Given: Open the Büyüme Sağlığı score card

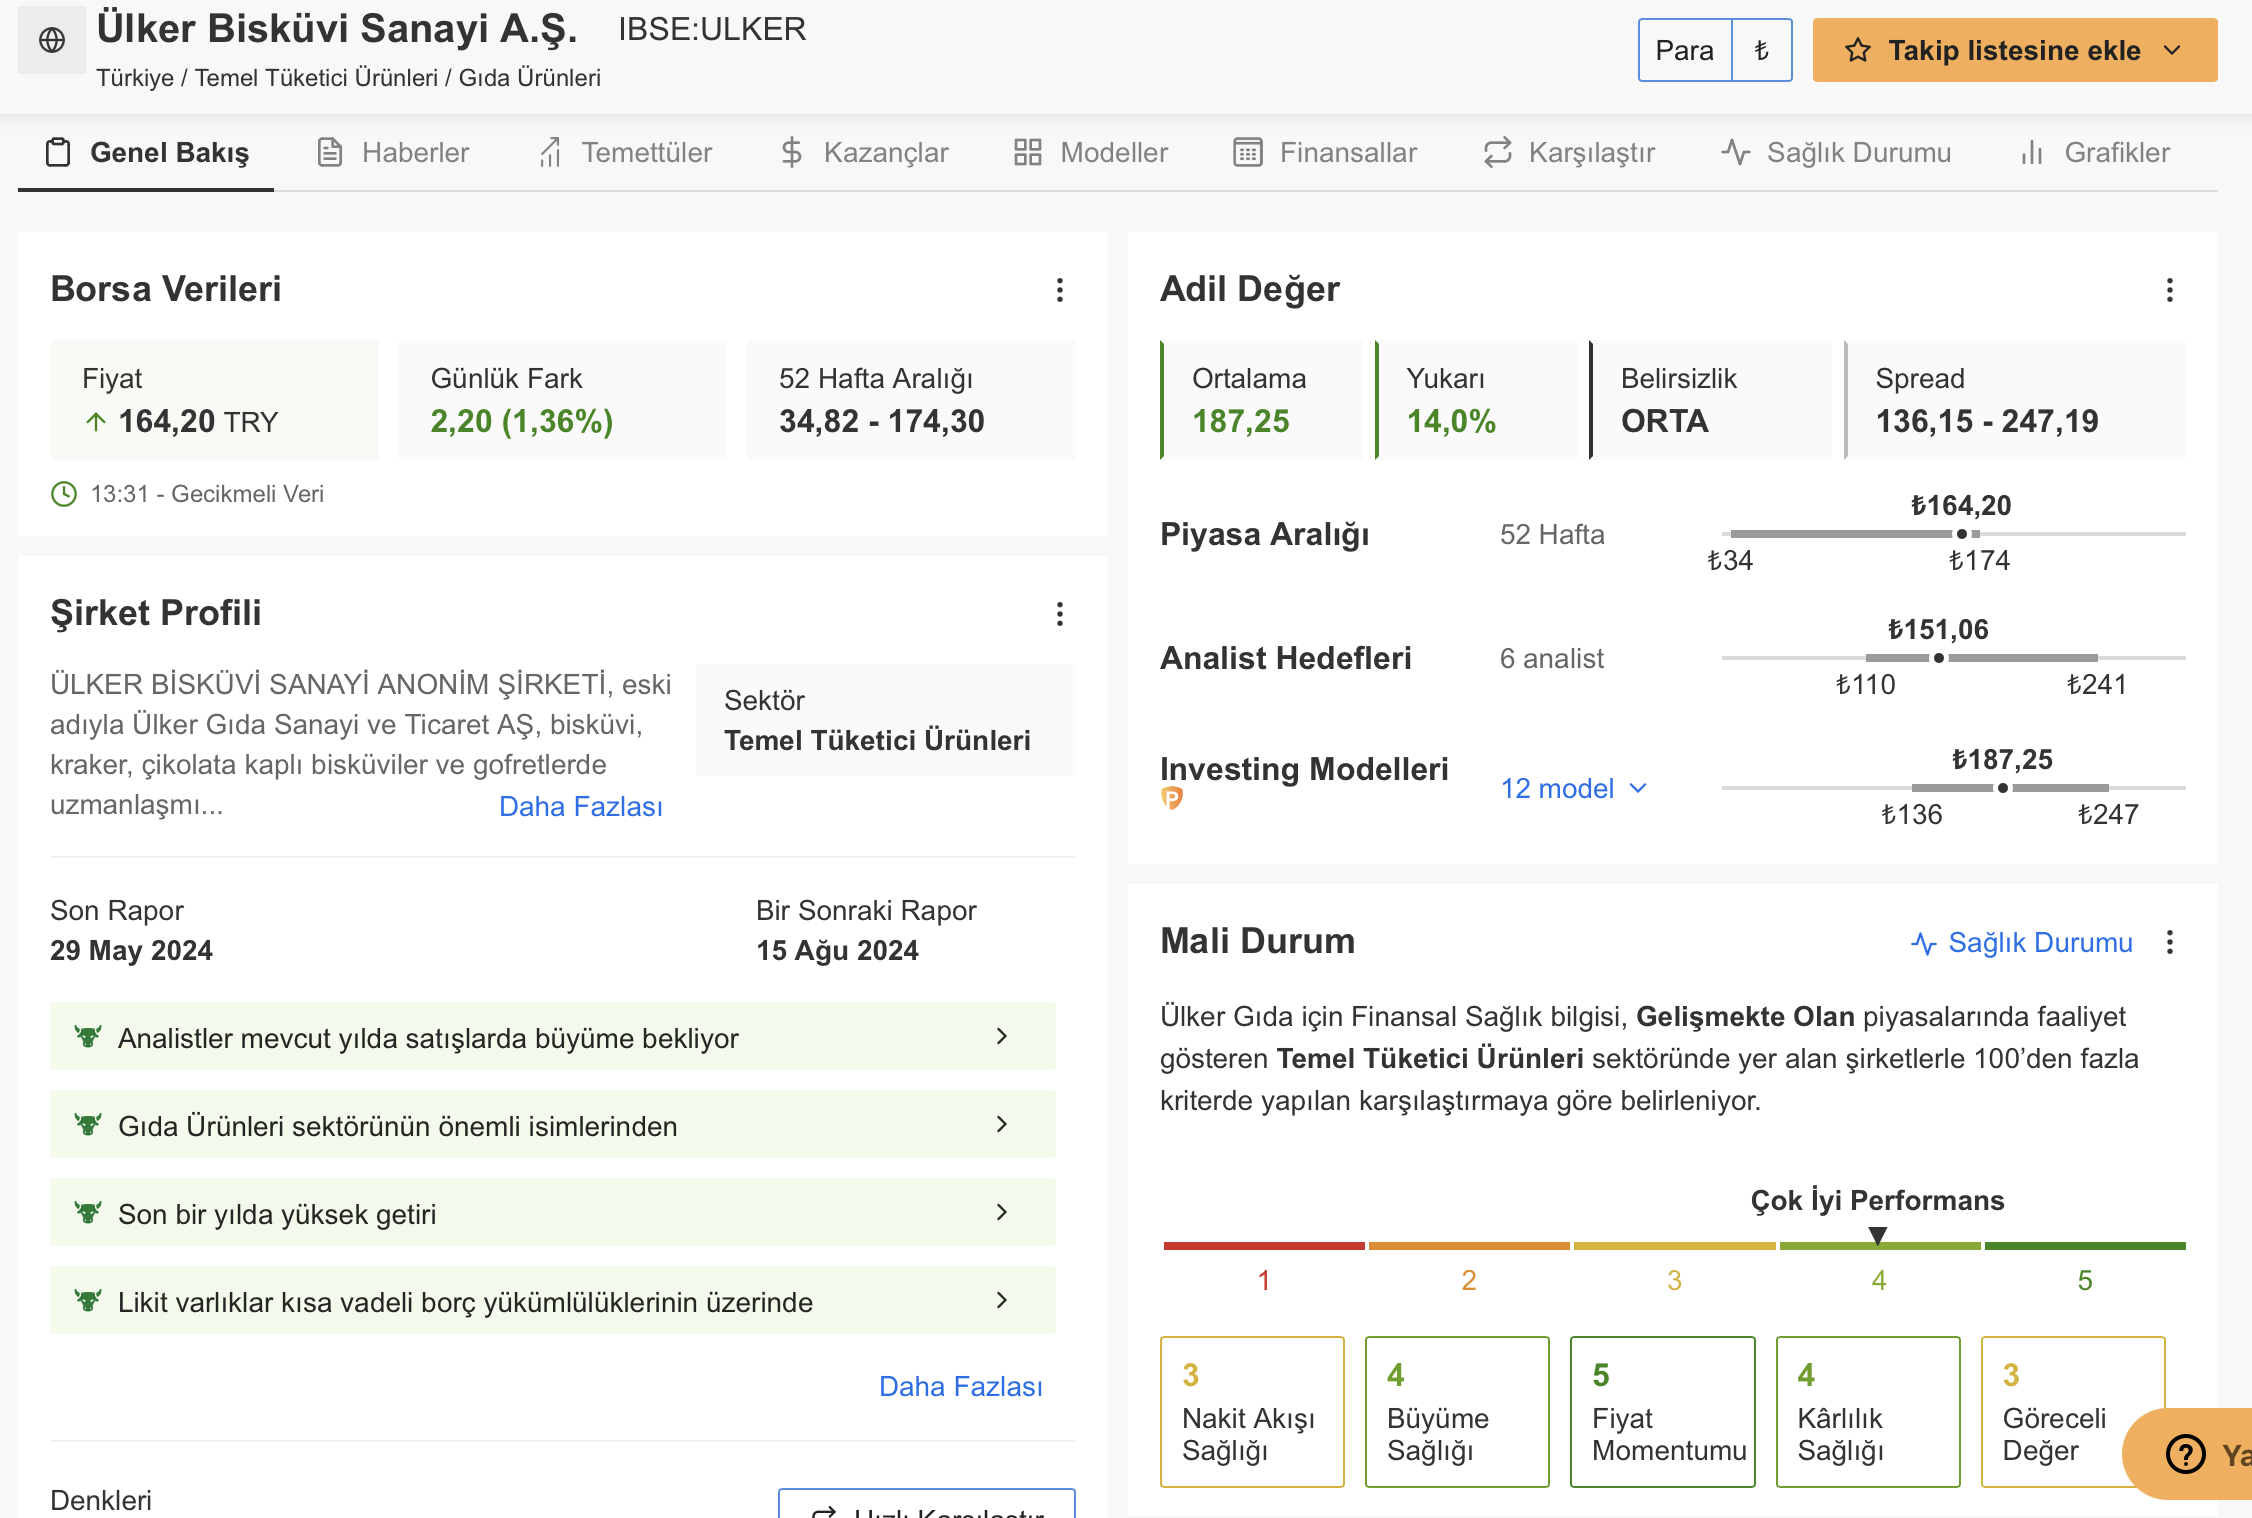Looking at the screenshot, I should tap(1457, 1412).
